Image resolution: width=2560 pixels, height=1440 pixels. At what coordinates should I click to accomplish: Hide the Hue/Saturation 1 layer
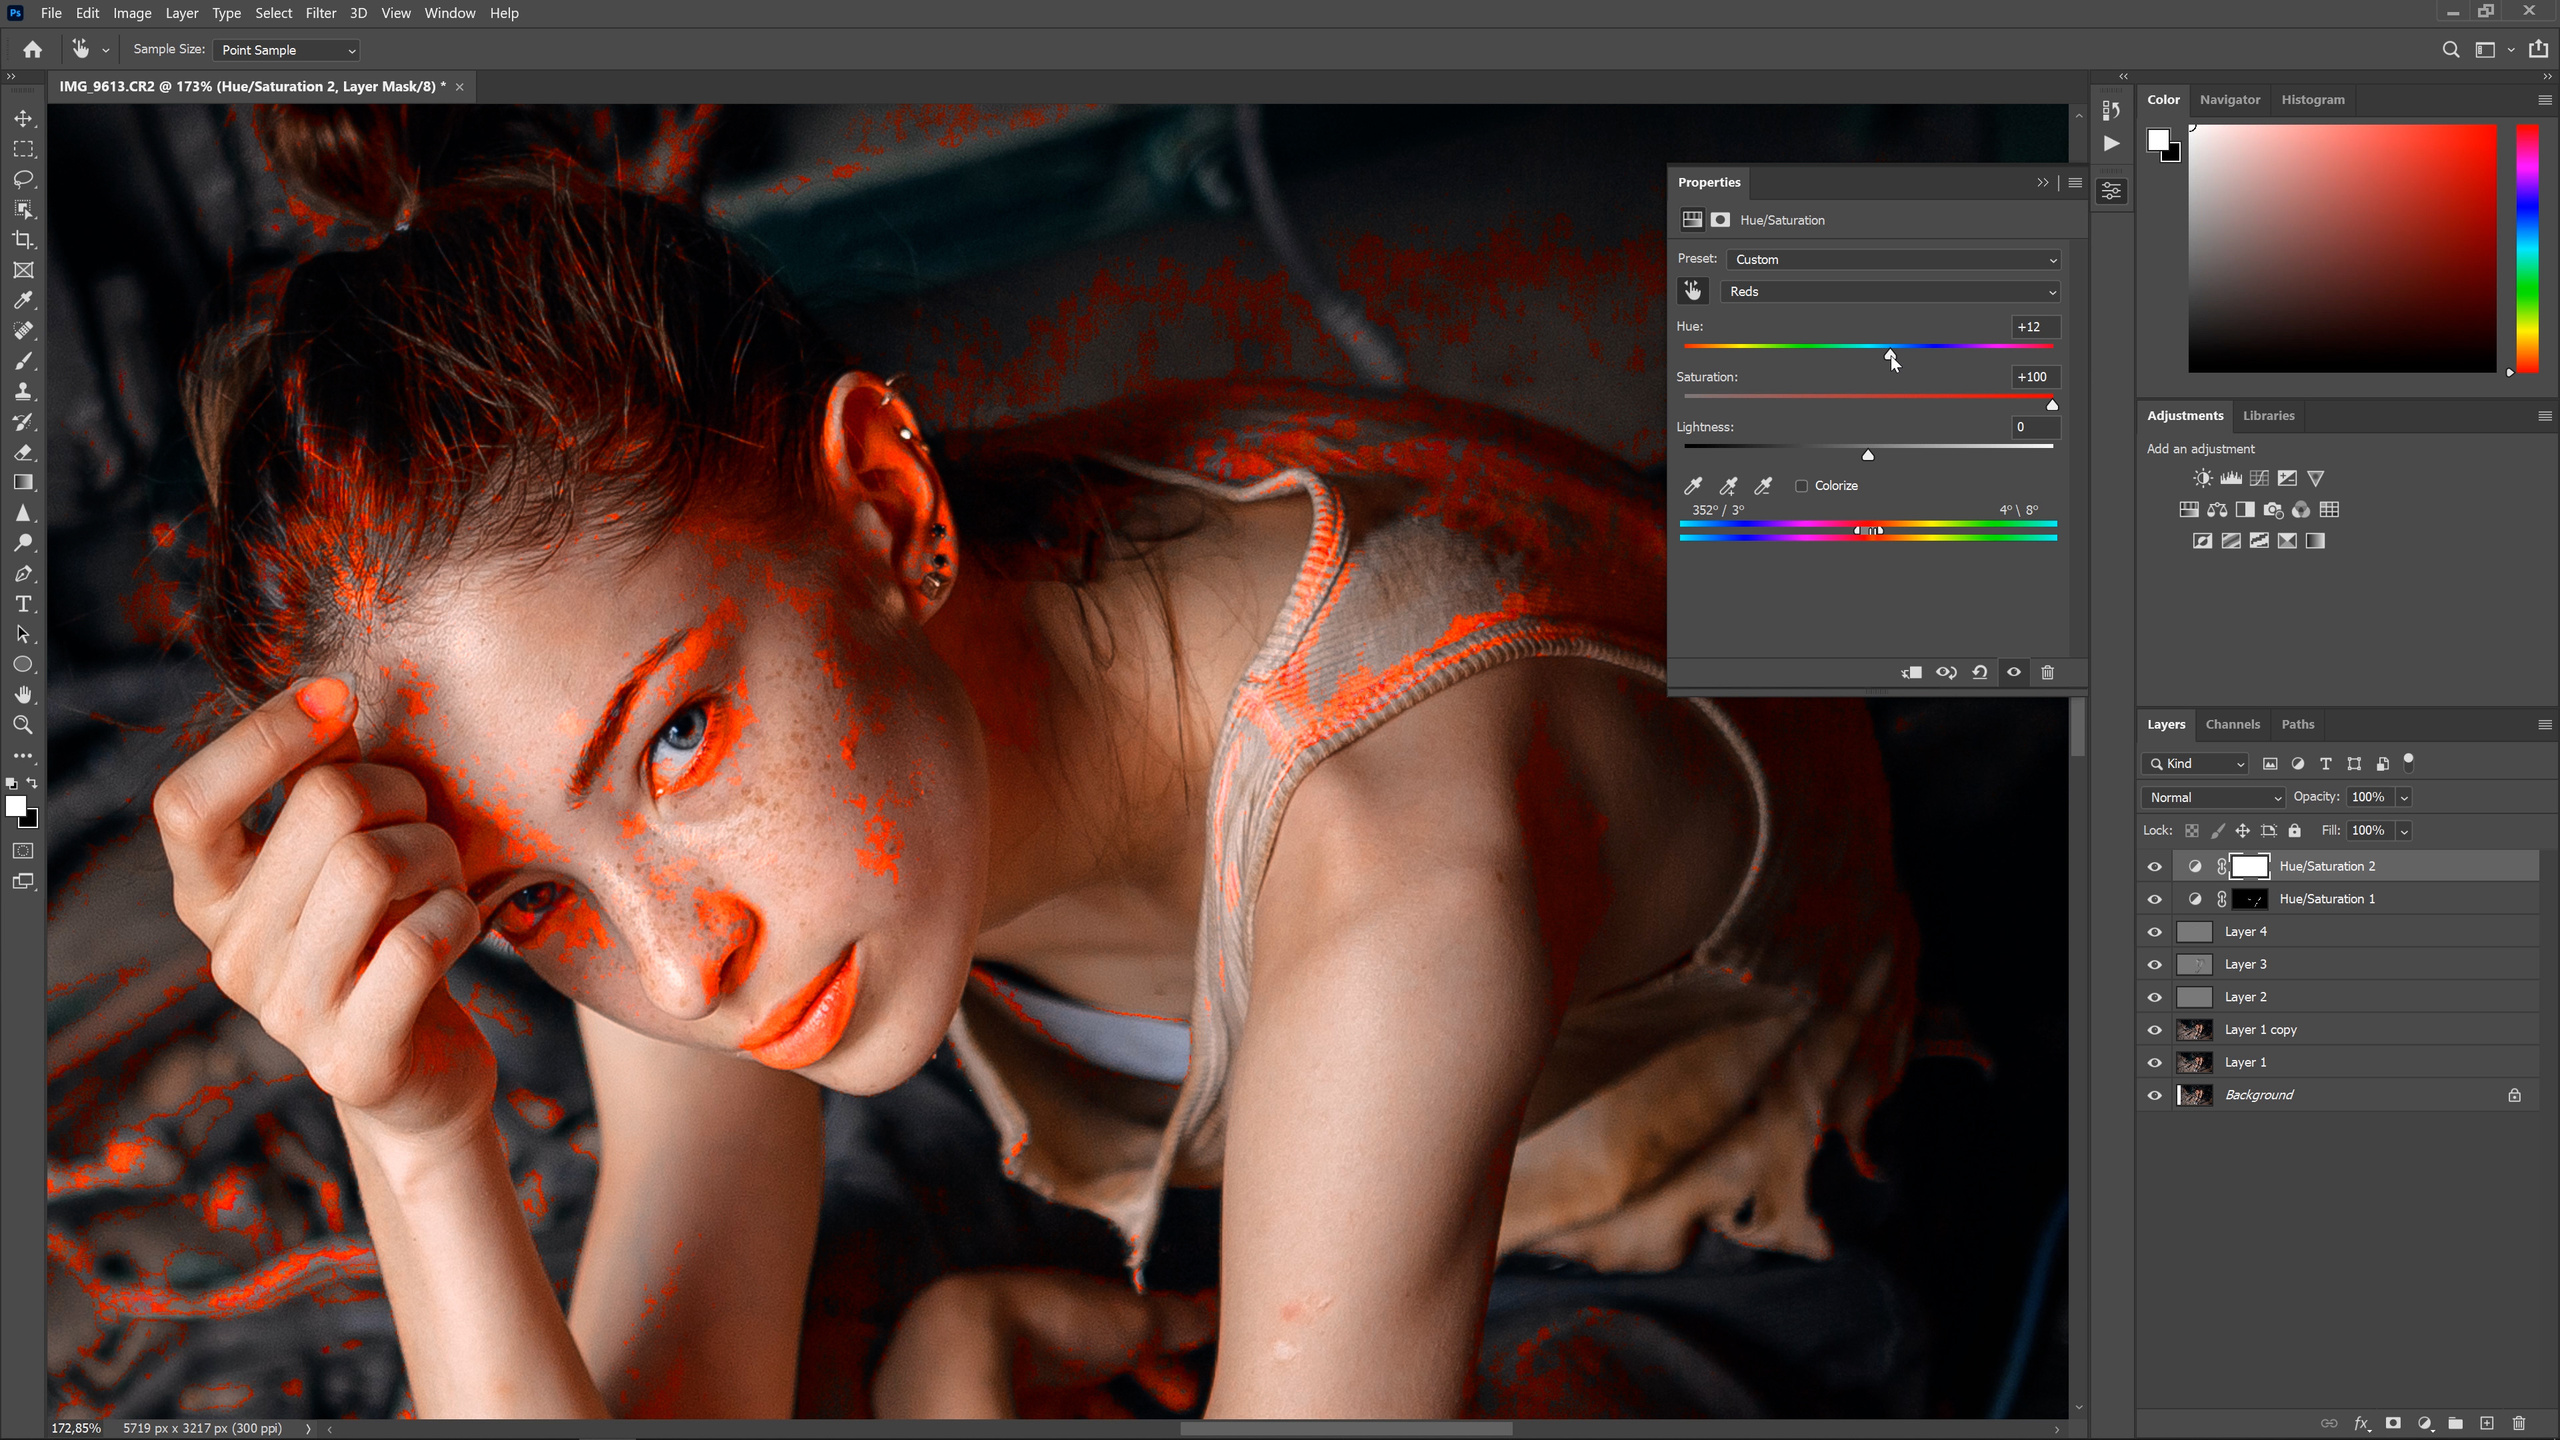pyautogui.click(x=2155, y=899)
